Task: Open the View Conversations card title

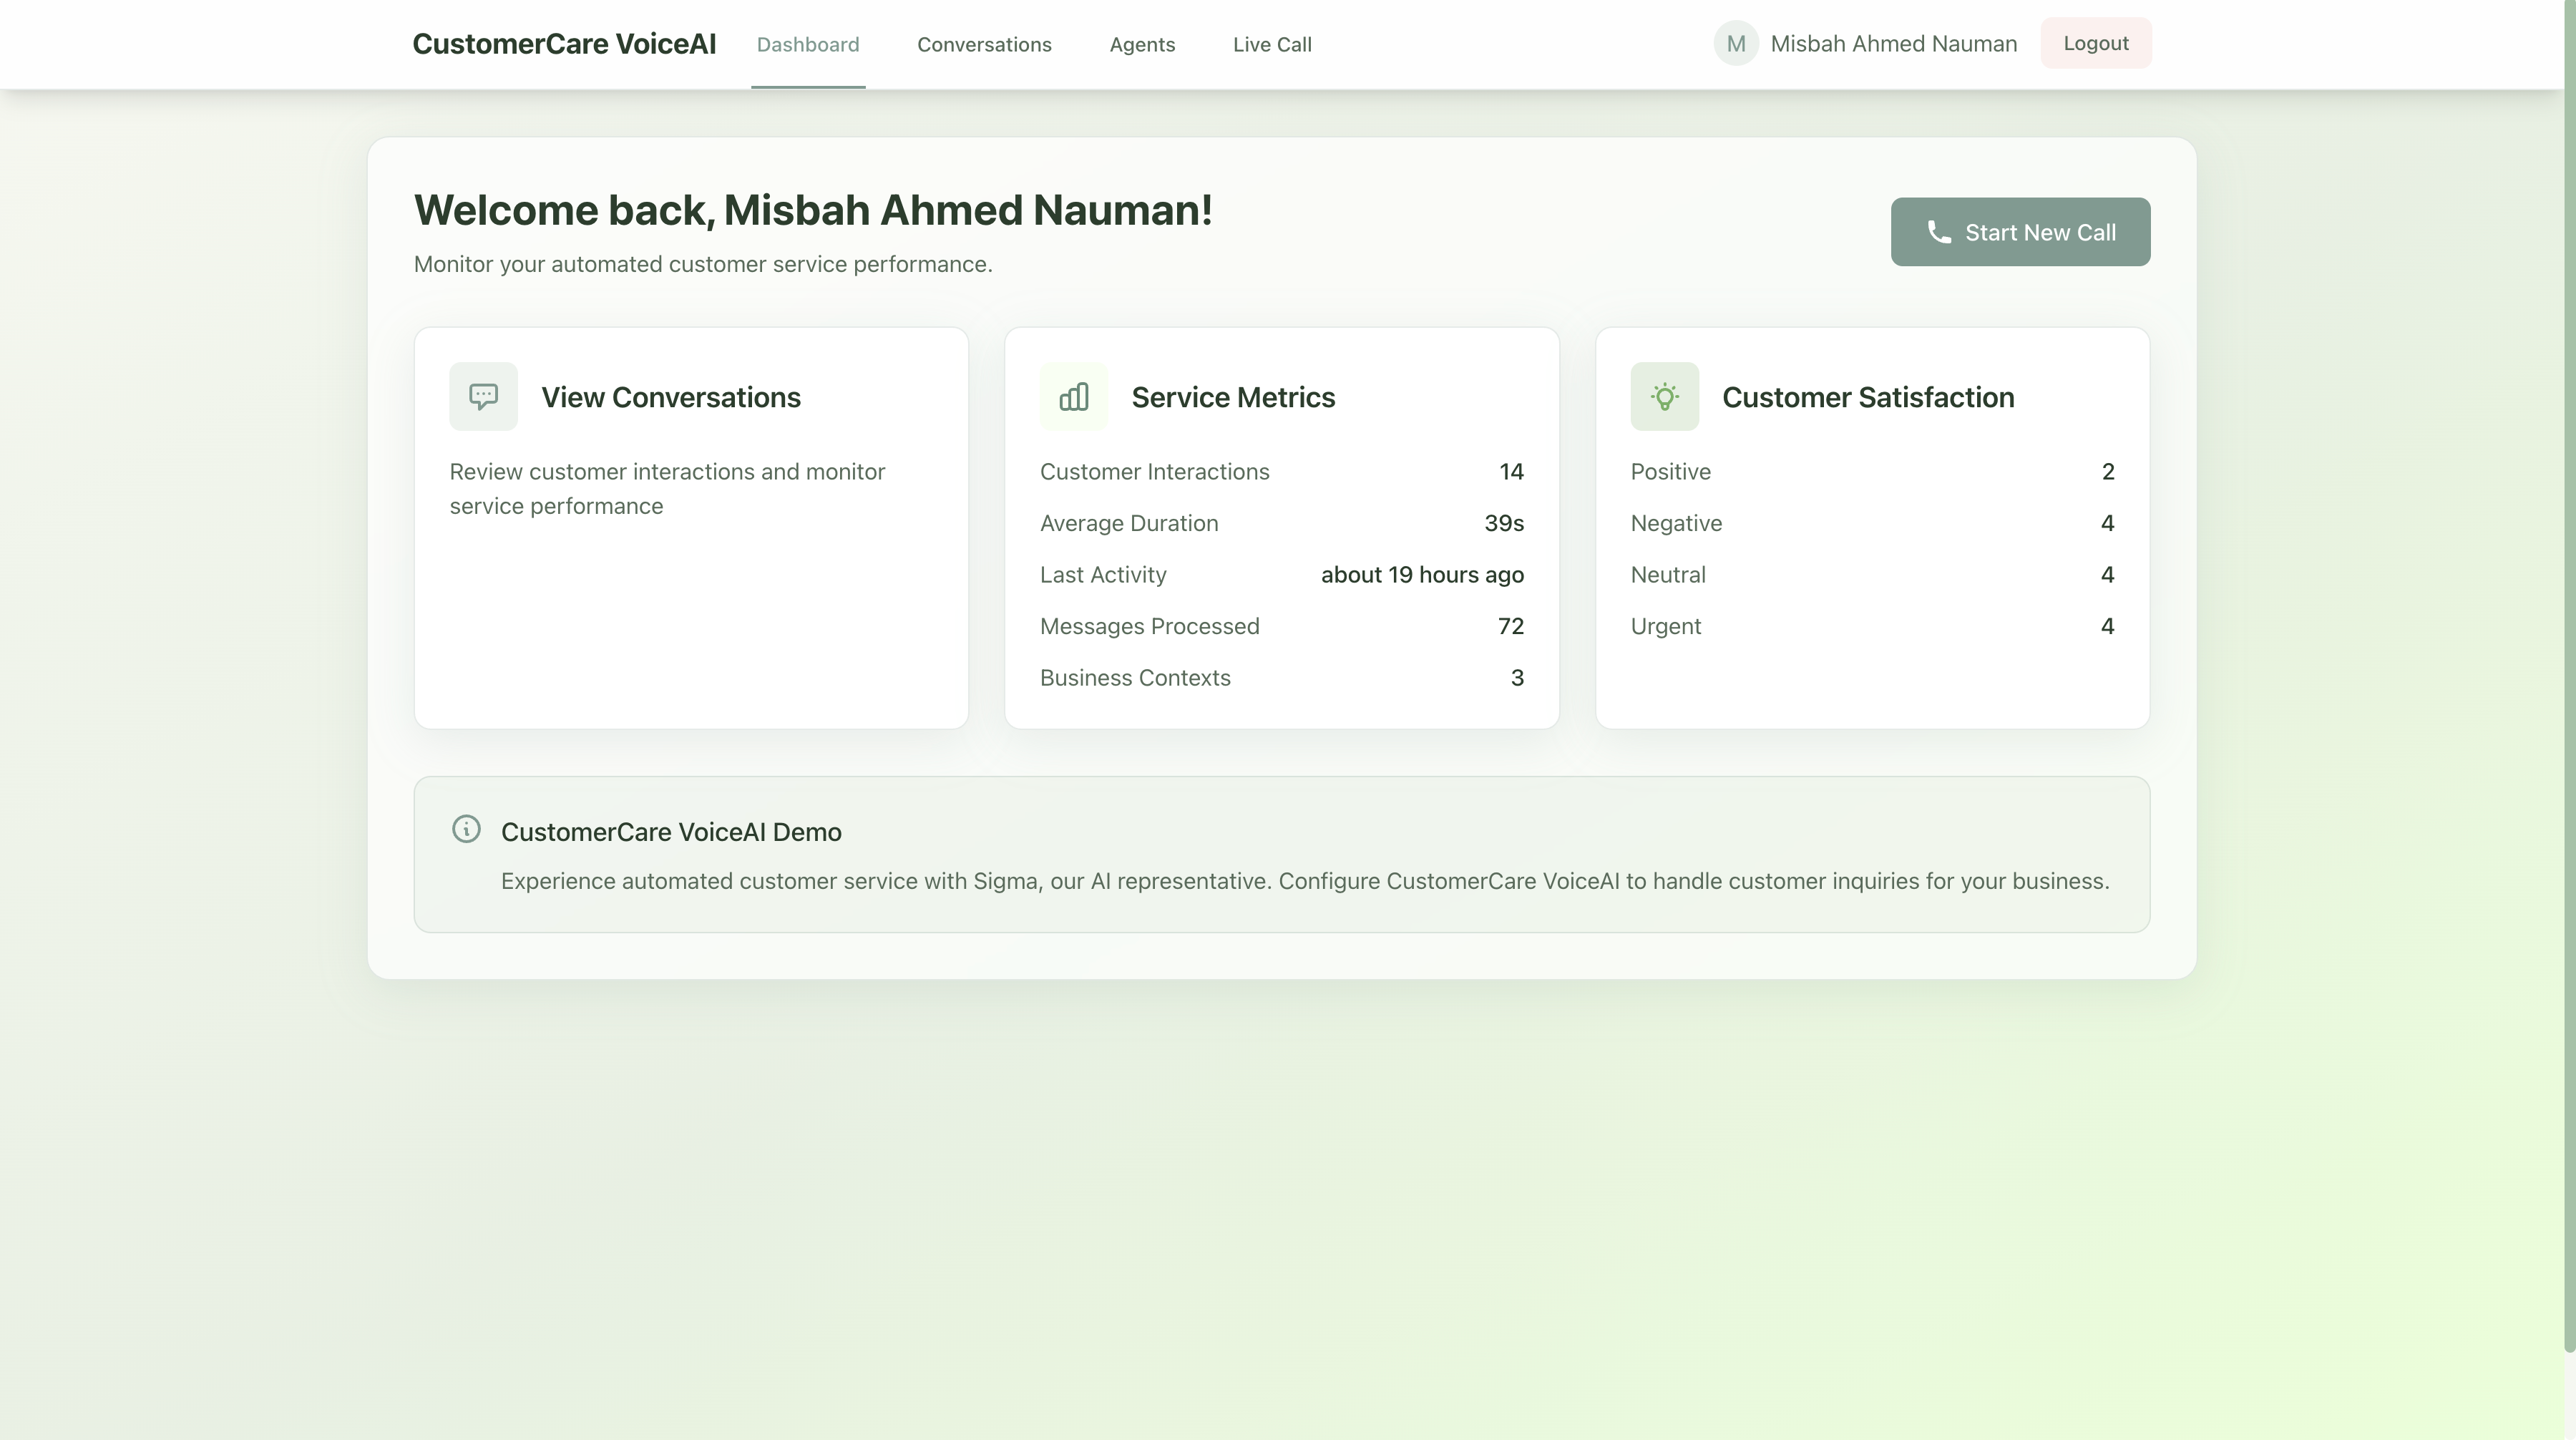Action: coord(671,397)
